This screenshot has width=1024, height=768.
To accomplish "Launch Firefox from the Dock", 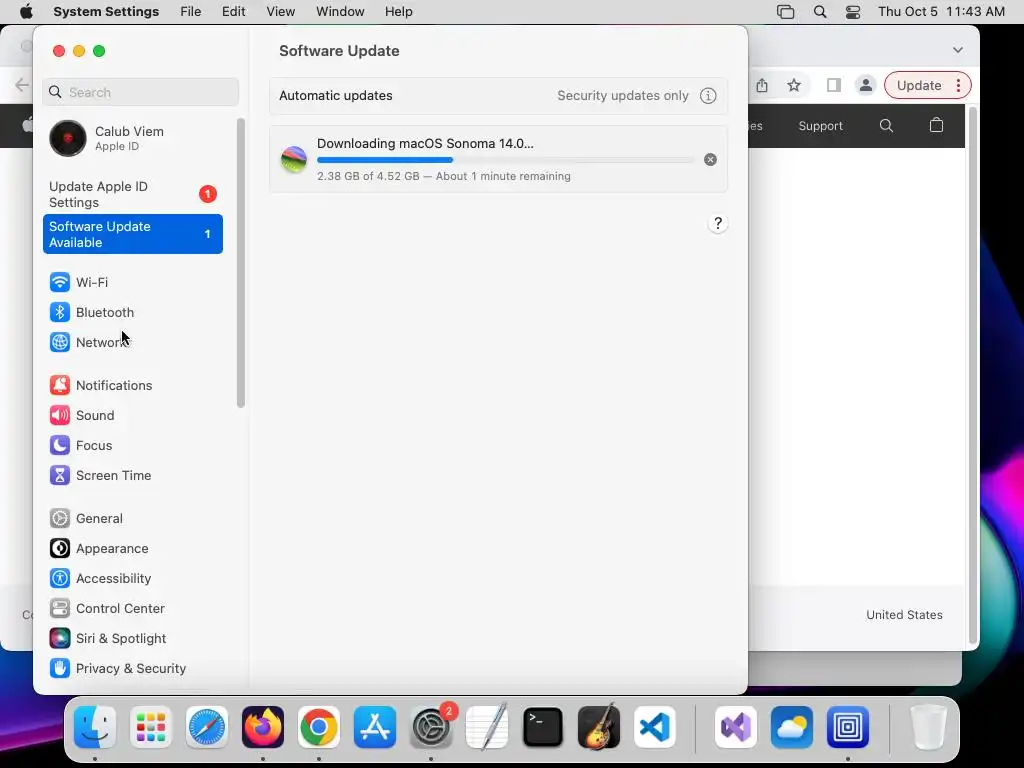I will click(x=263, y=727).
